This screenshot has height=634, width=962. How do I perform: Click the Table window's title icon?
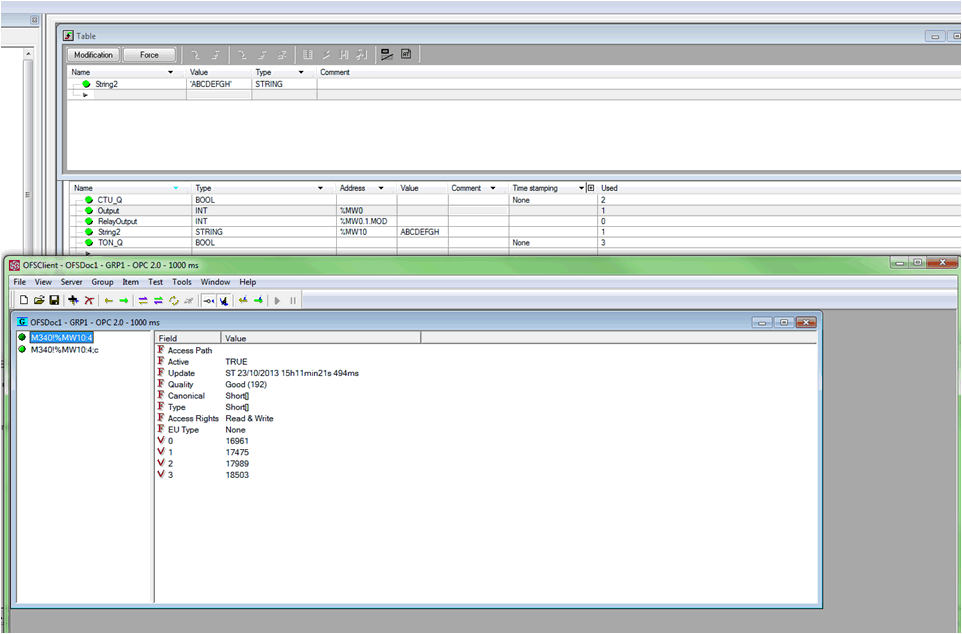tap(68, 36)
